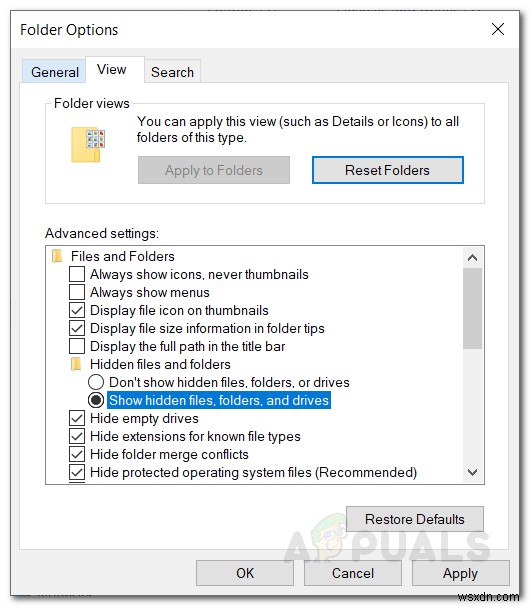Enable Always show icons, never thumbnails
Image resolution: width=531 pixels, height=607 pixels.
tap(77, 274)
